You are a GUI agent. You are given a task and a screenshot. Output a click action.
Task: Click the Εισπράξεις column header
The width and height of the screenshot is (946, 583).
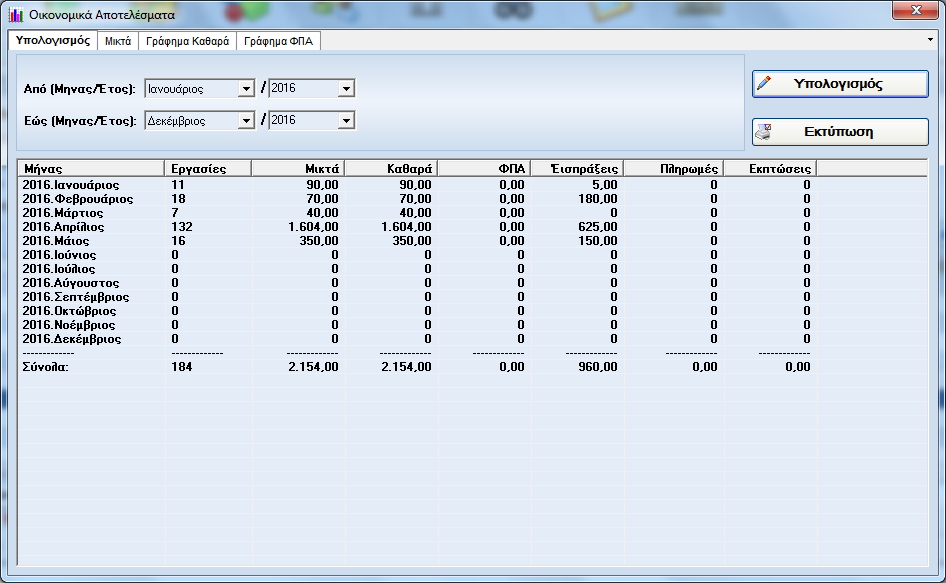[575, 168]
